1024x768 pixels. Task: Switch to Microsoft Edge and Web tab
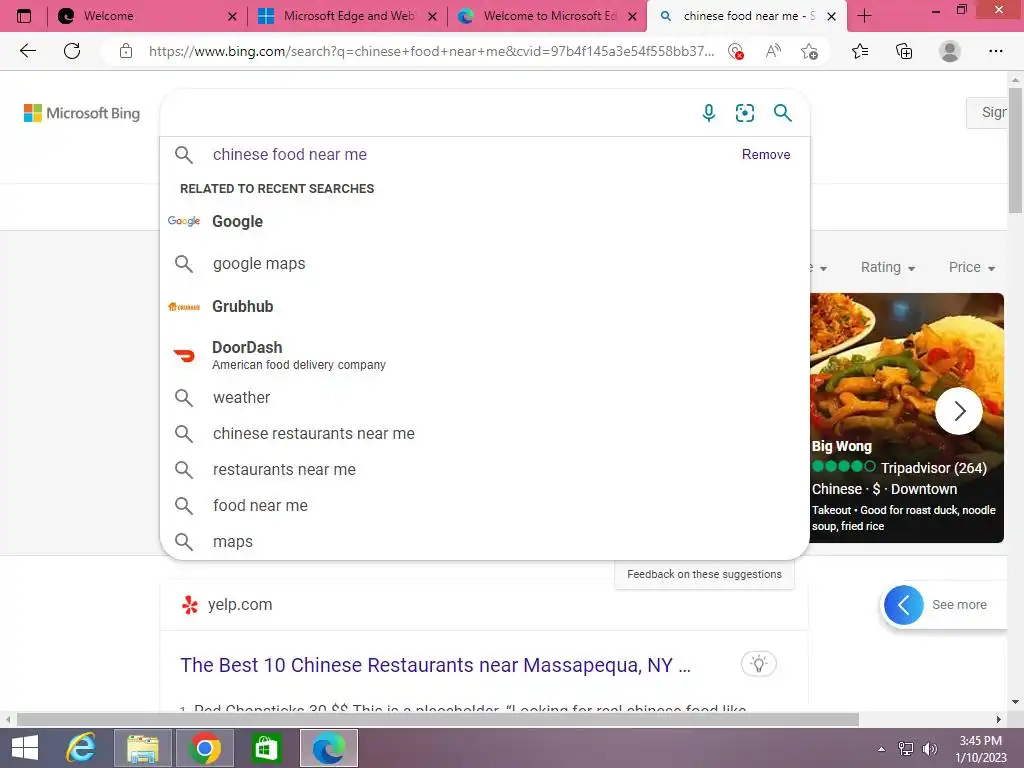[349, 16]
